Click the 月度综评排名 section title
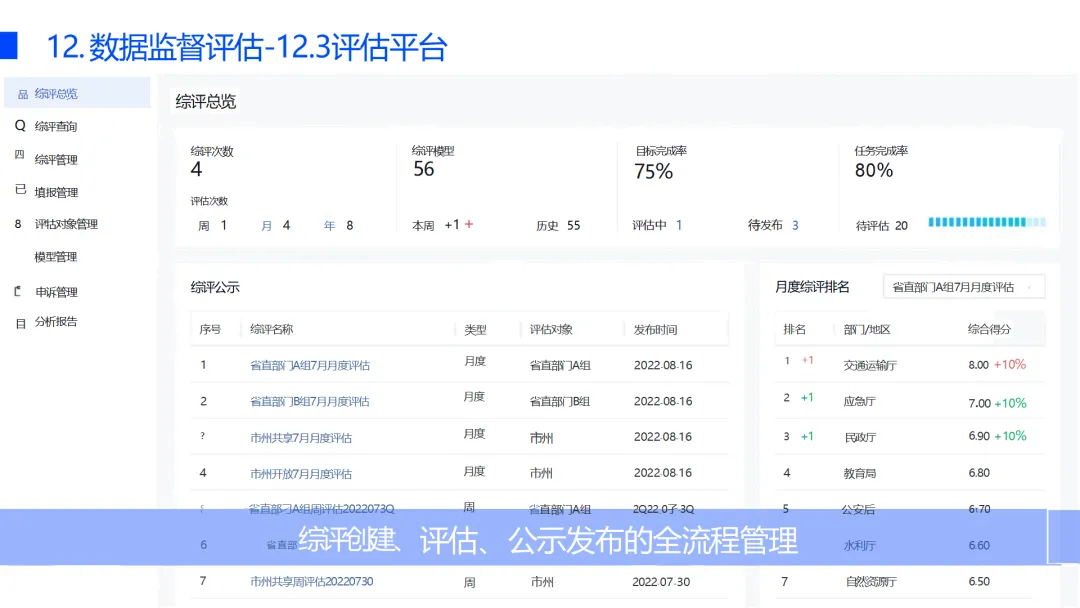Screen dimensions: 1080x608 pos(812,287)
